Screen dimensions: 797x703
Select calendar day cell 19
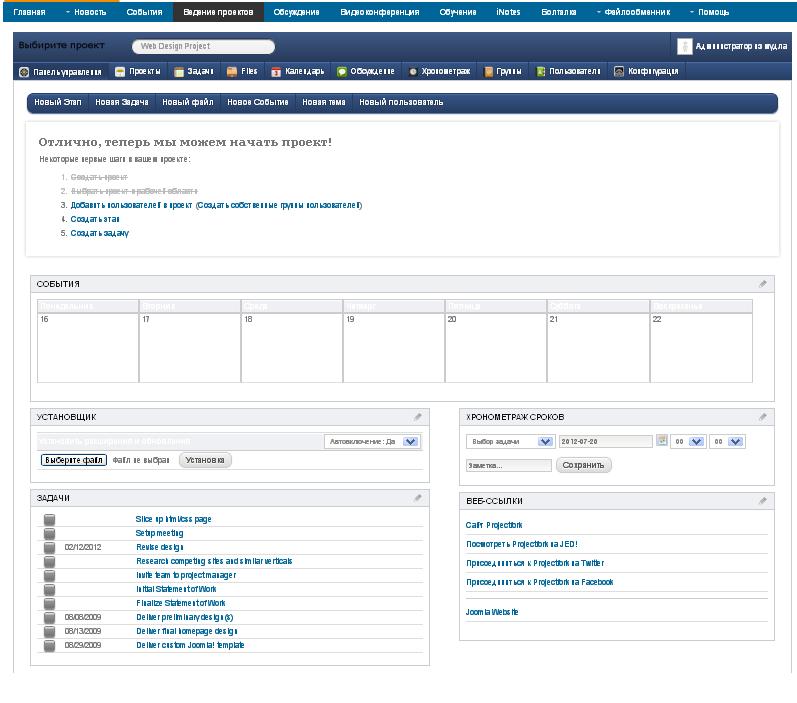[393, 348]
